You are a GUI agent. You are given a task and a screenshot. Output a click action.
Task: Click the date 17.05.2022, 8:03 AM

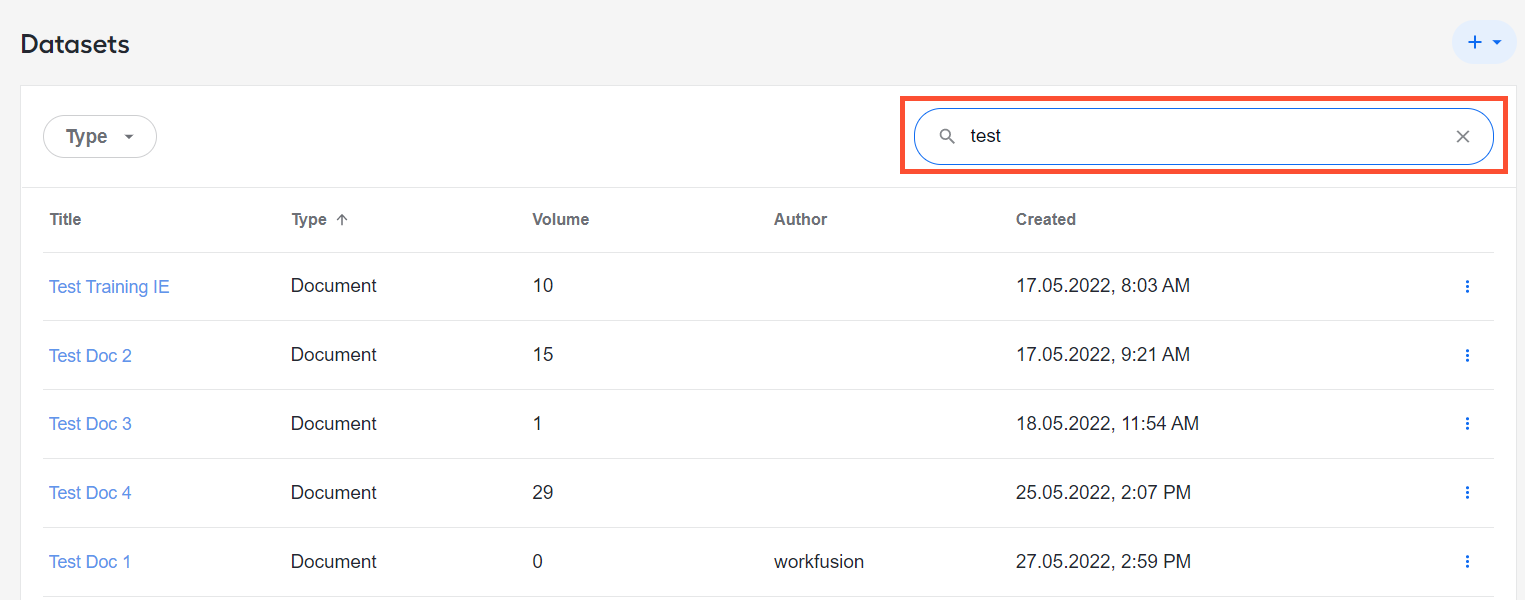(x=1103, y=287)
